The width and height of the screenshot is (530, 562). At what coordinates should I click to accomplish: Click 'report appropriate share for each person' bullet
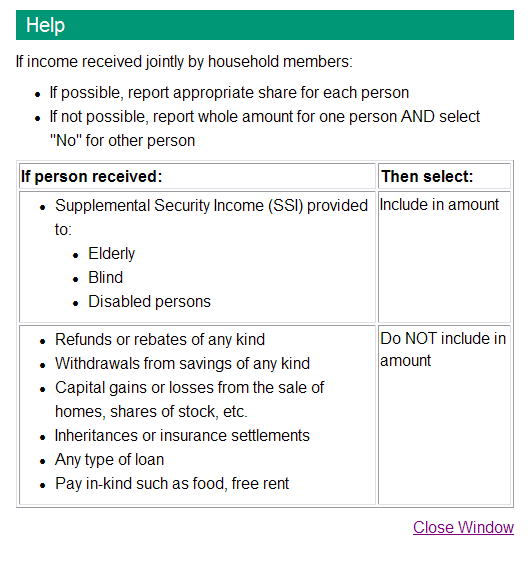tap(229, 92)
